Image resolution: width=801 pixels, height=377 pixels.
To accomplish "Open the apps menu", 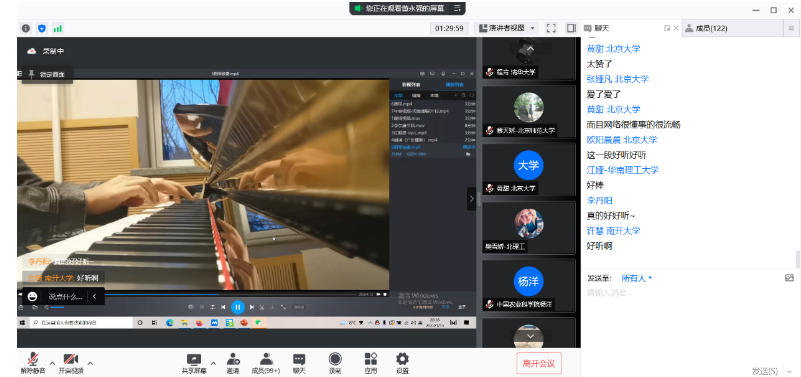I will pyautogui.click(x=371, y=363).
